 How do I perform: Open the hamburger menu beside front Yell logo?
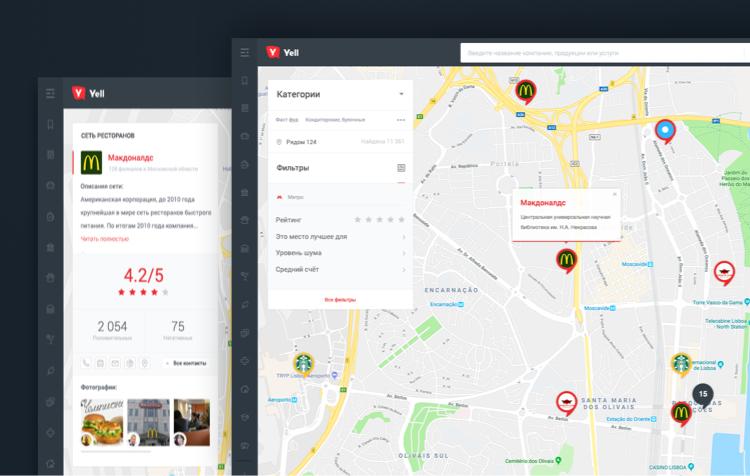(245, 53)
